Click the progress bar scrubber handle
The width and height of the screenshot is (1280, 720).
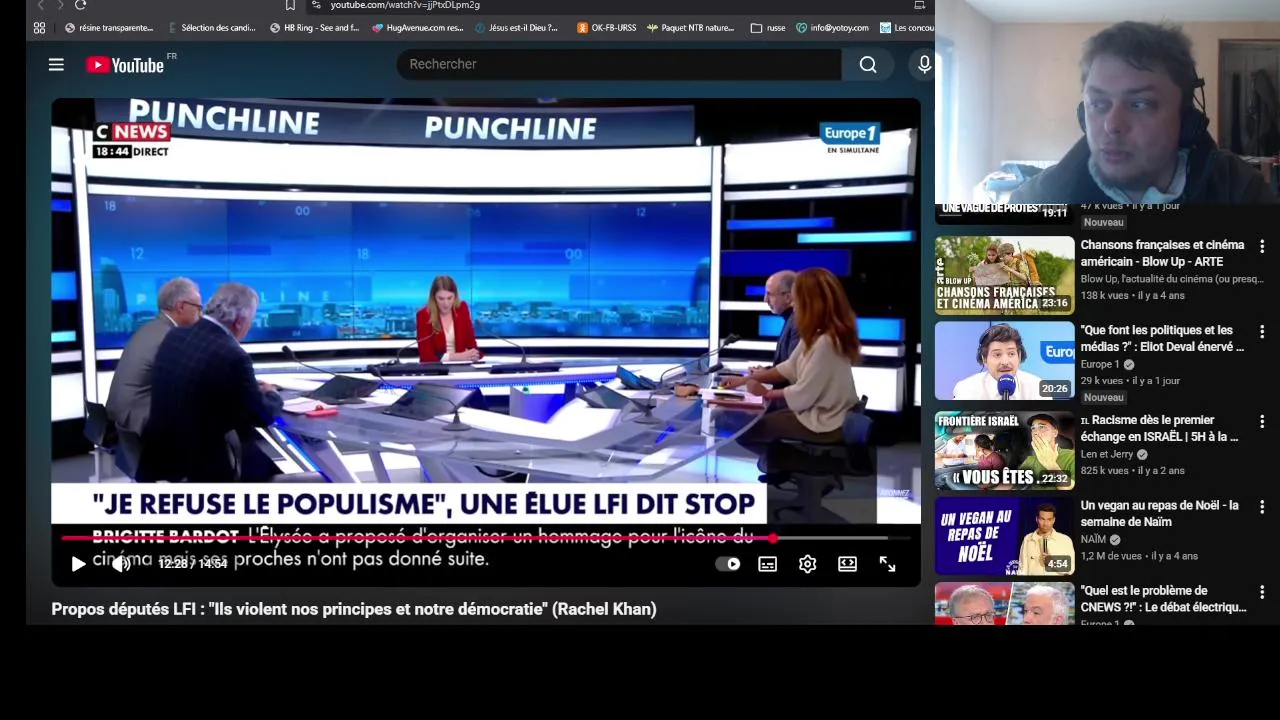click(773, 538)
